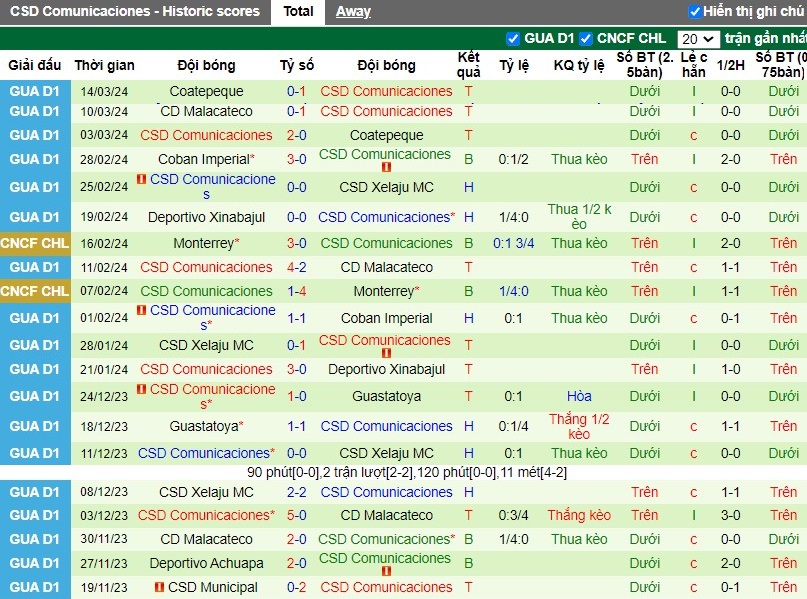Click the CNCF CHL label on 07/02/24 row
The height and width of the screenshot is (599, 807).
pyautogui.click(x=35, y=291)
